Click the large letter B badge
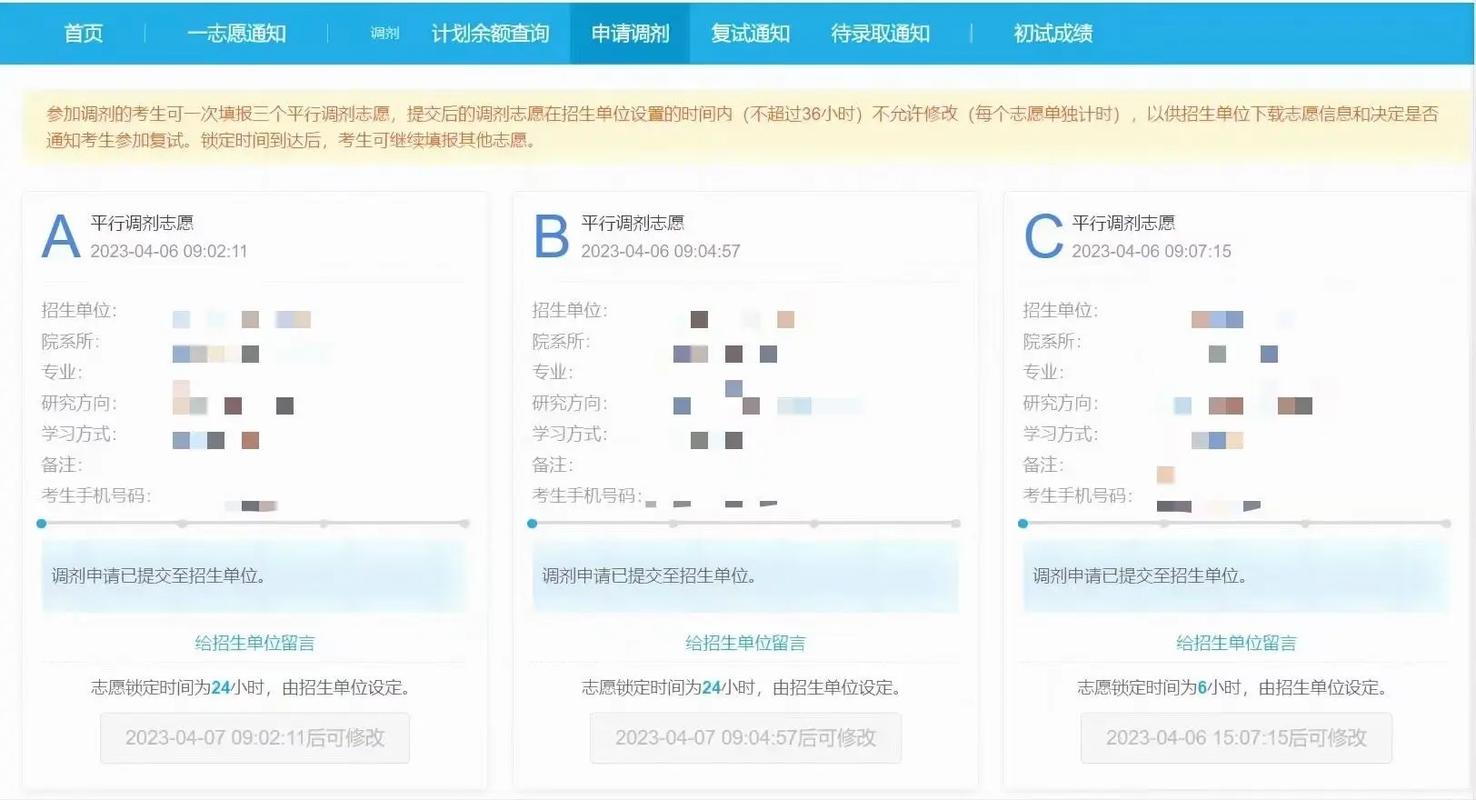Viewport: 1476px width, 800px height. [x=551, y=237]
